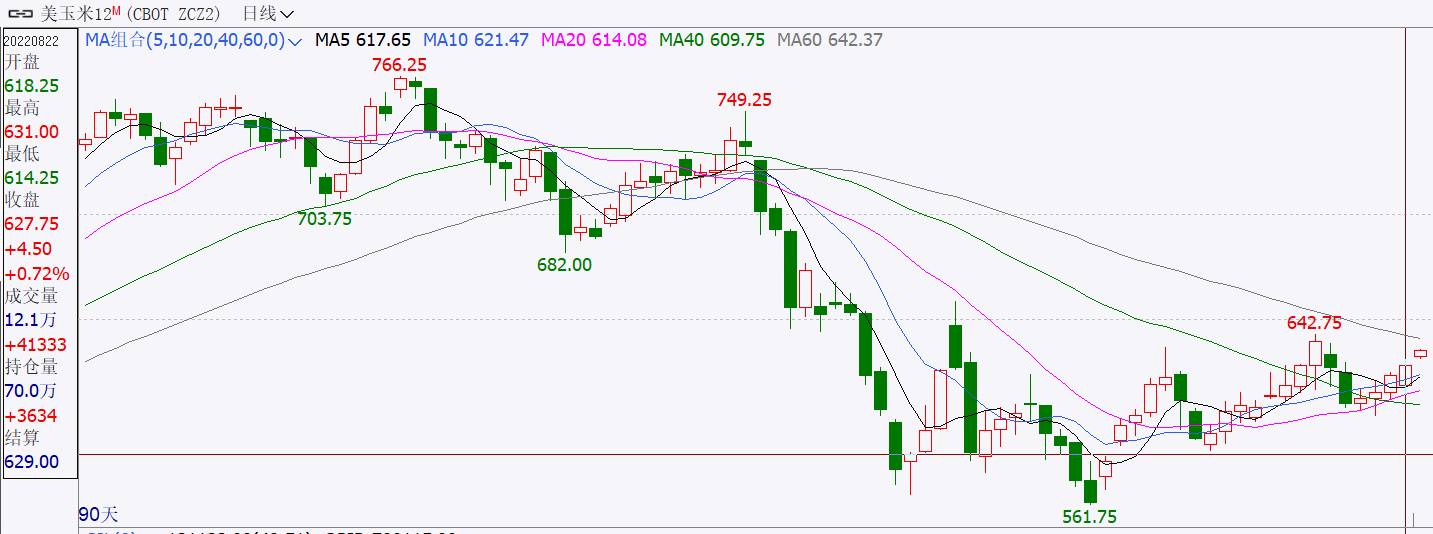Screen dimensions: 1433x534
Task: Click the 90天 range label
Action: [x=98, y=515]
